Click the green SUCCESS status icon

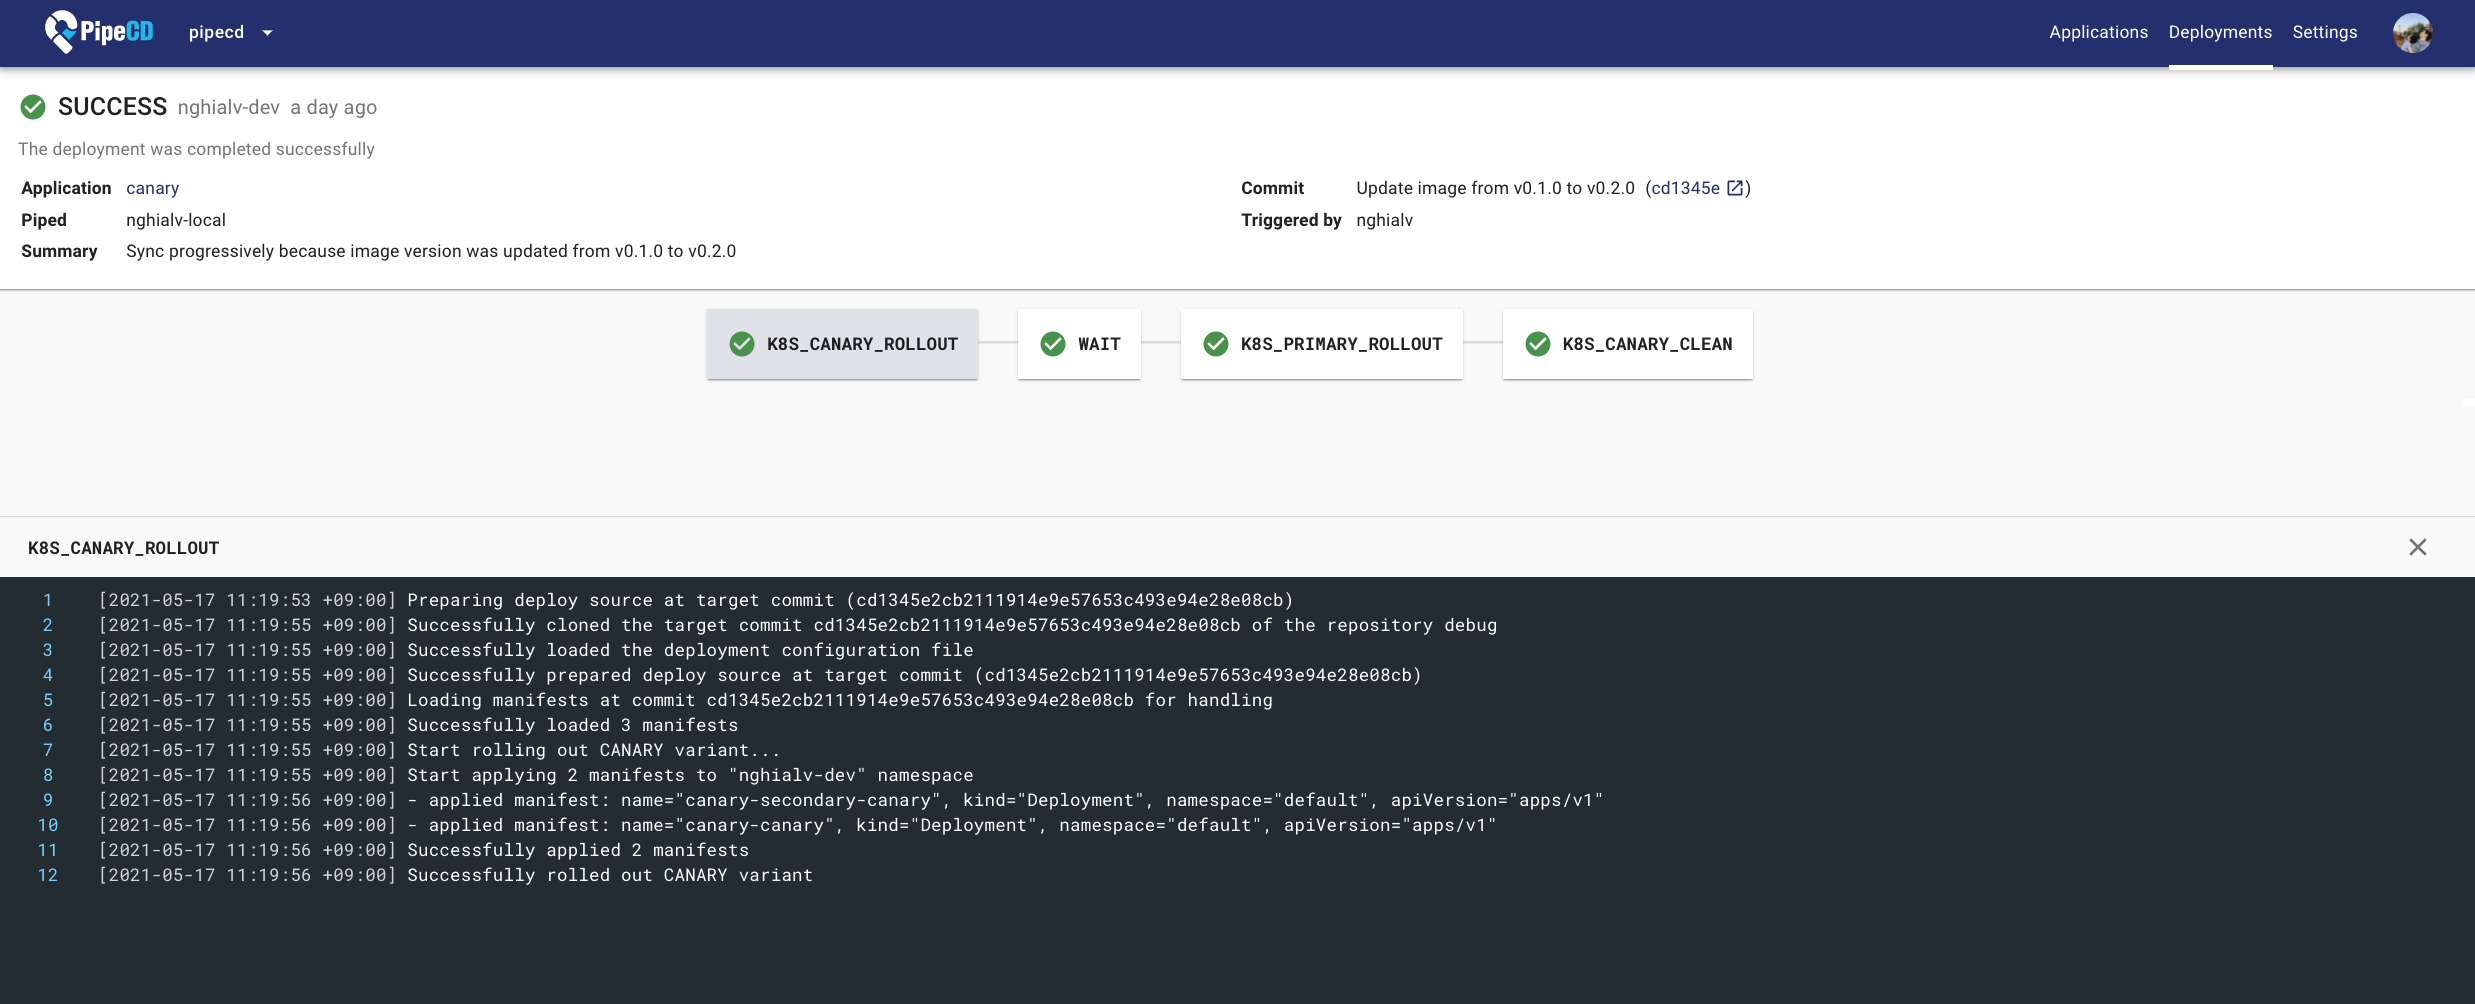(x=33, y=107)
